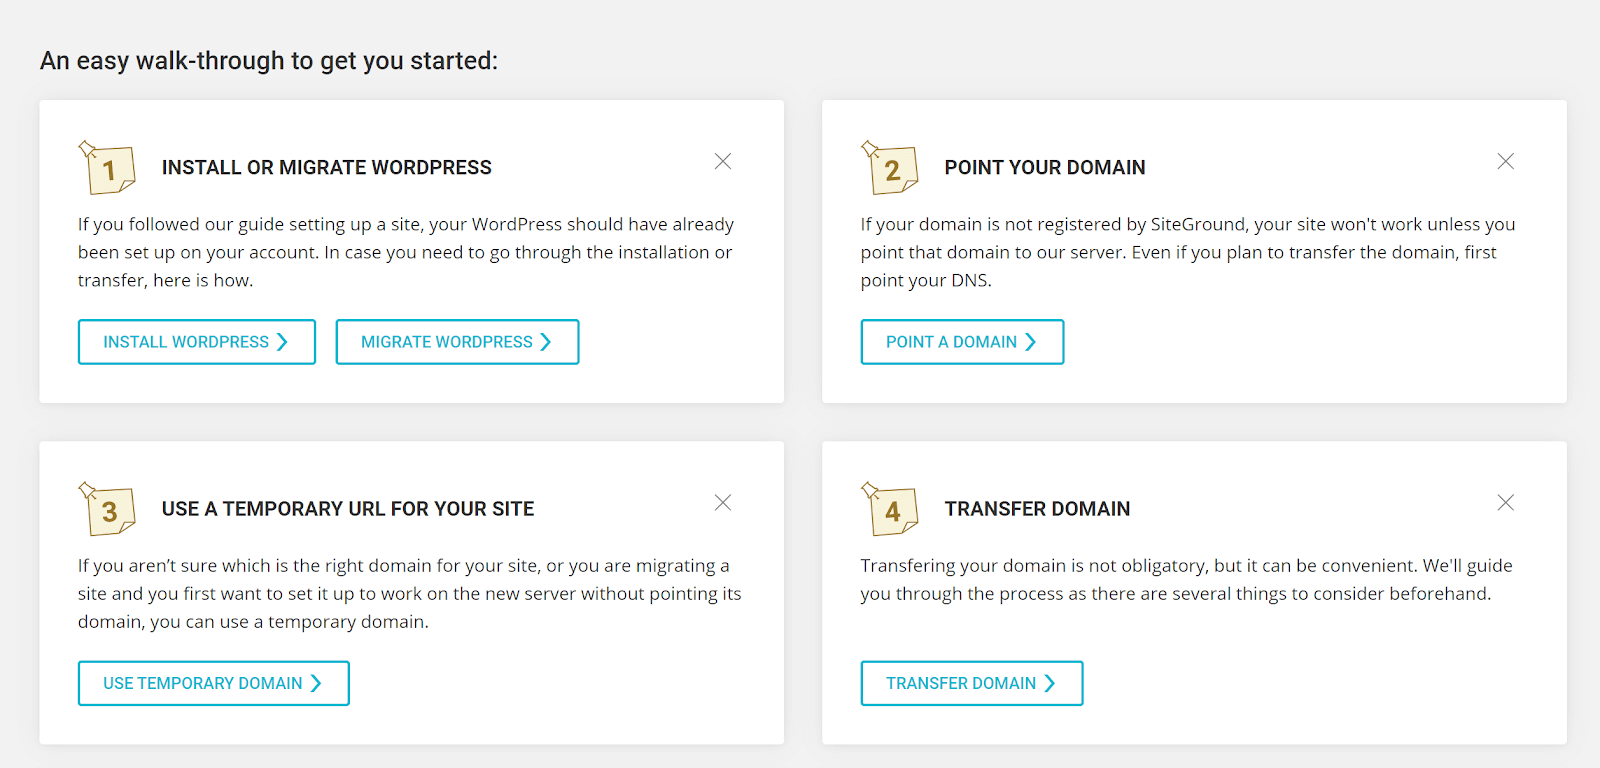Viewport: 1600px width, 768px height.
Task: Click the step 2 sticky note icon
Action: [x=890, y=167]
